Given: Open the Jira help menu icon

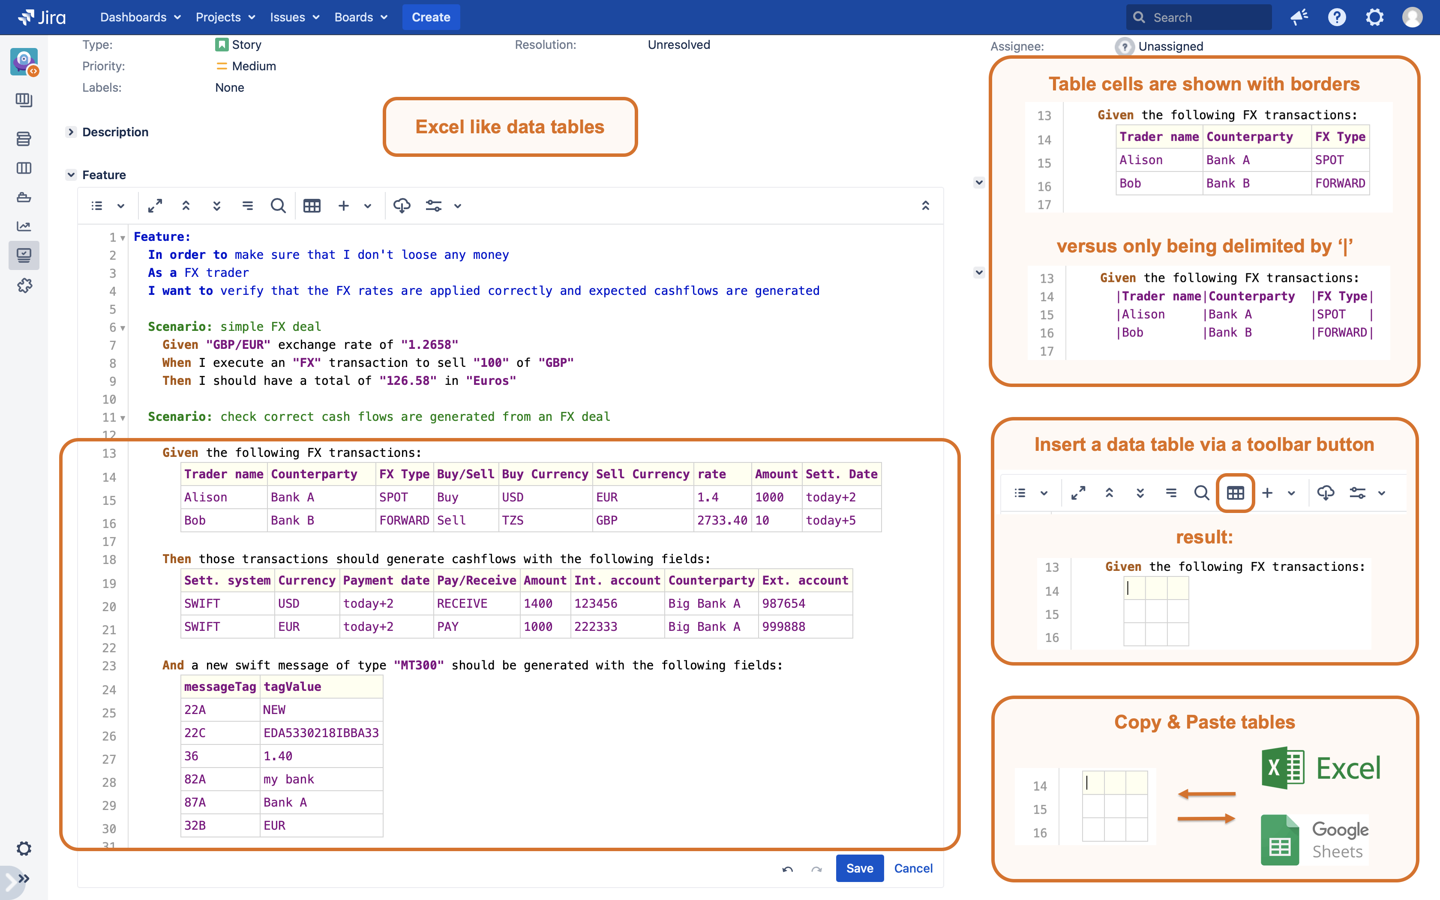Looking at the screenshot, I should coord(1337,17).
